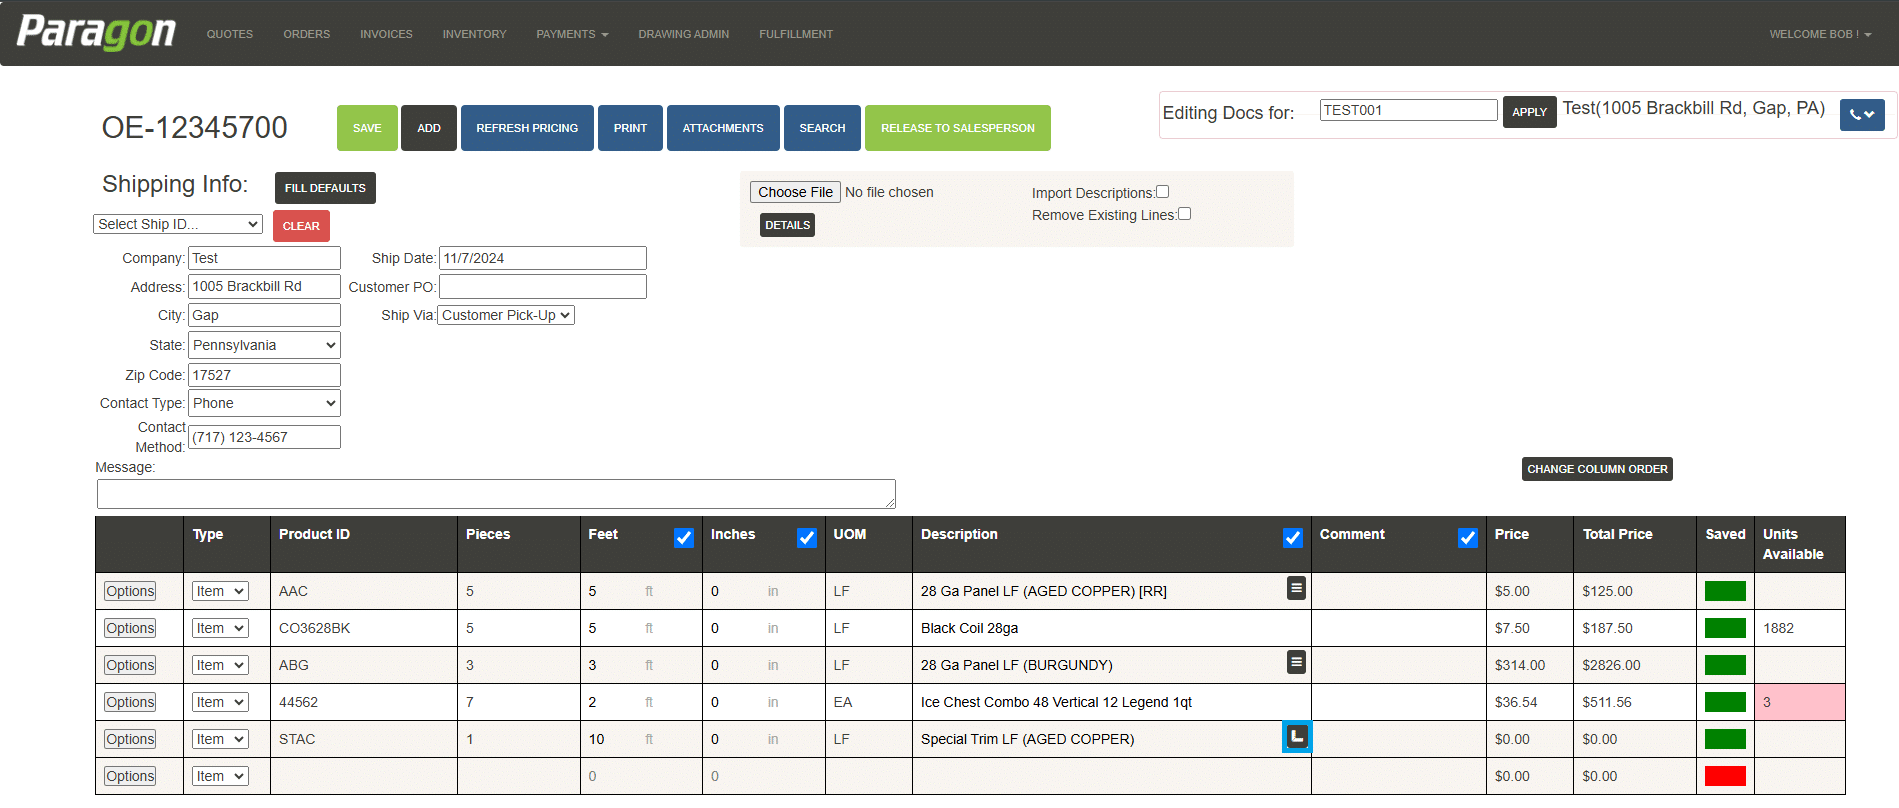1899x808 pixels.
Task: Click Release to Salesperson button
Action: point(958,128)
